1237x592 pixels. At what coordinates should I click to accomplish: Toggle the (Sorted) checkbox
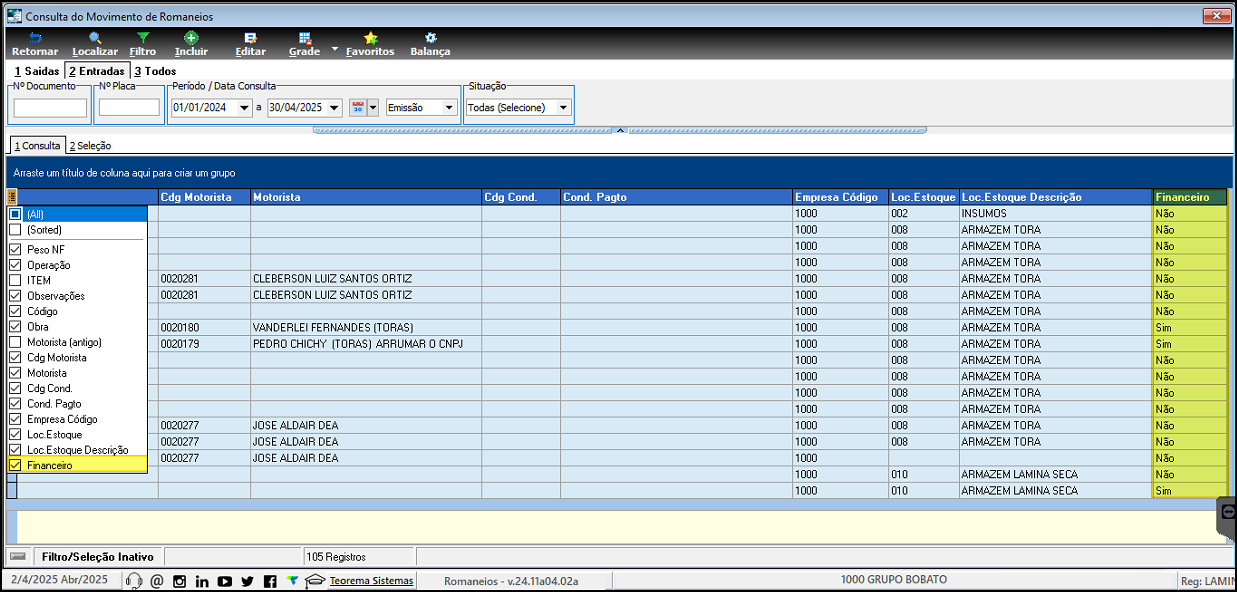click(15, 230)
